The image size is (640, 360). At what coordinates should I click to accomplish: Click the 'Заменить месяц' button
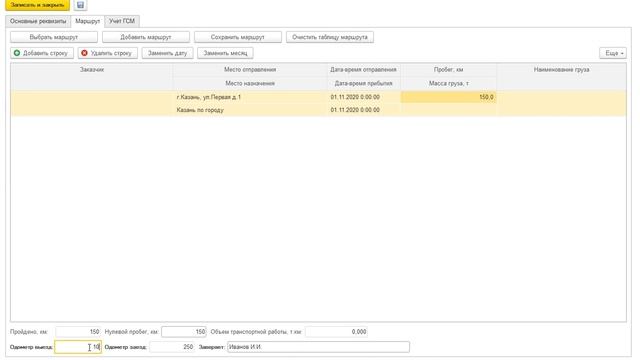[225, 53]
